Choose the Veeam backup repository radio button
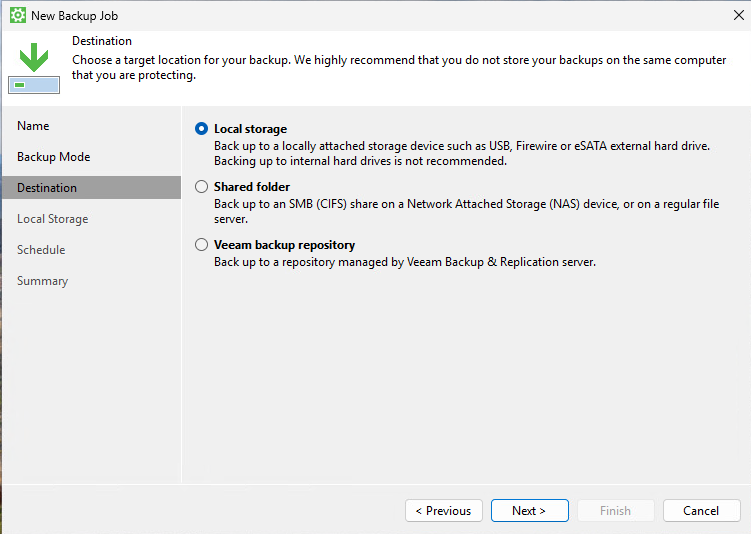 click(201, 245)
